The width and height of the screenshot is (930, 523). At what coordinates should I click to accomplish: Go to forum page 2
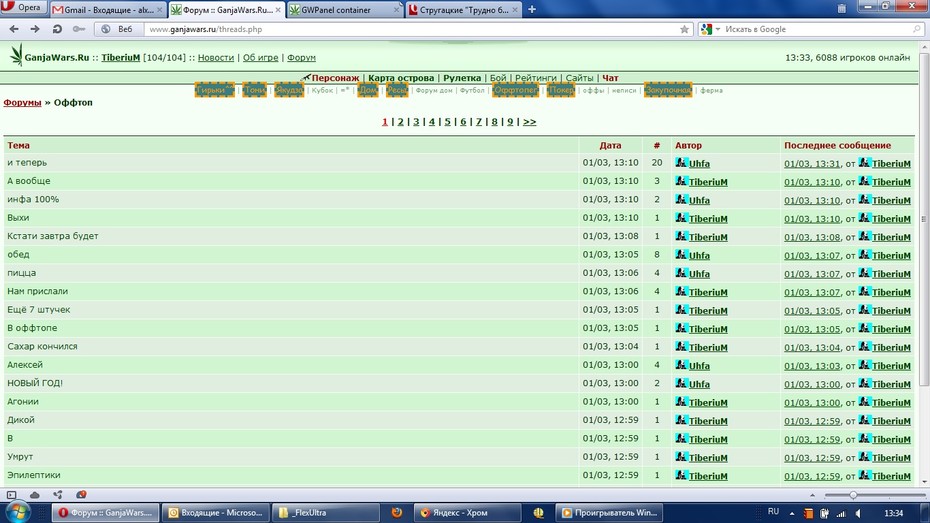(x=400, y=122)
